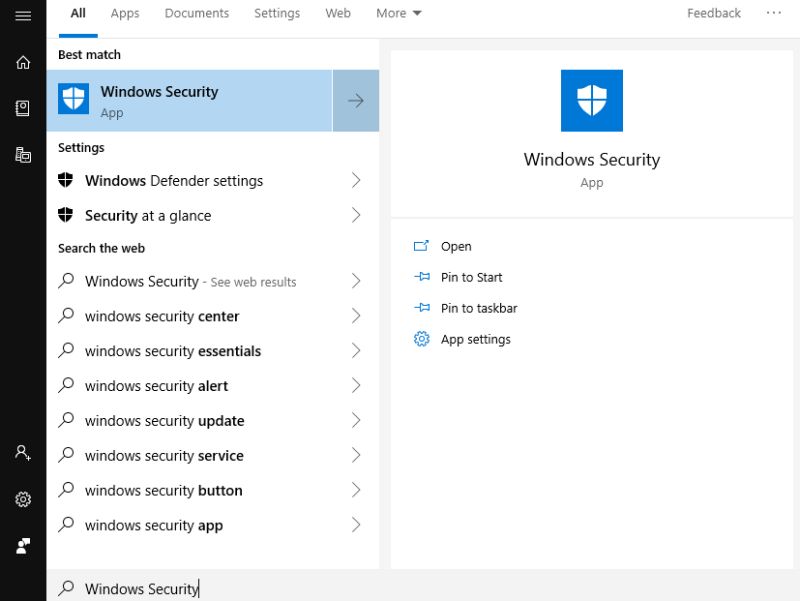
Task: Click the Home icon in the sidebar
Action: [23, 62]
